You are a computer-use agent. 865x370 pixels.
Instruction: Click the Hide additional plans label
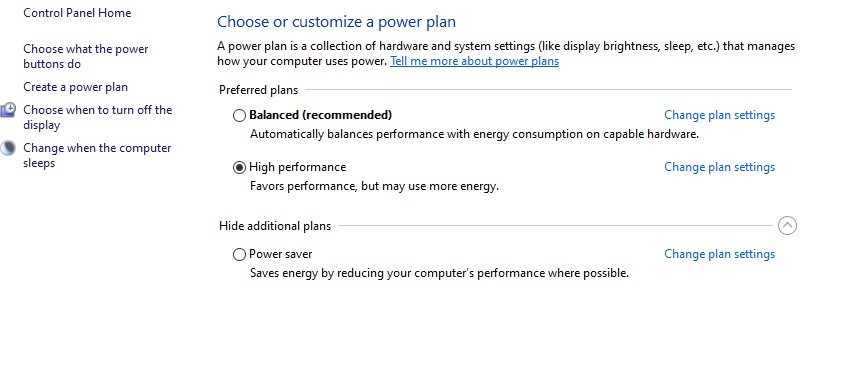click(275, 226)
